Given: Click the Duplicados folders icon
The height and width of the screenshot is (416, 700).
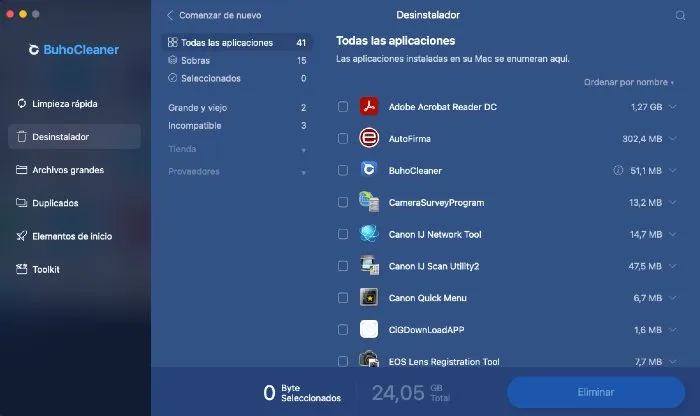Looking at the screenshot, I should click(x=21, y=203).
